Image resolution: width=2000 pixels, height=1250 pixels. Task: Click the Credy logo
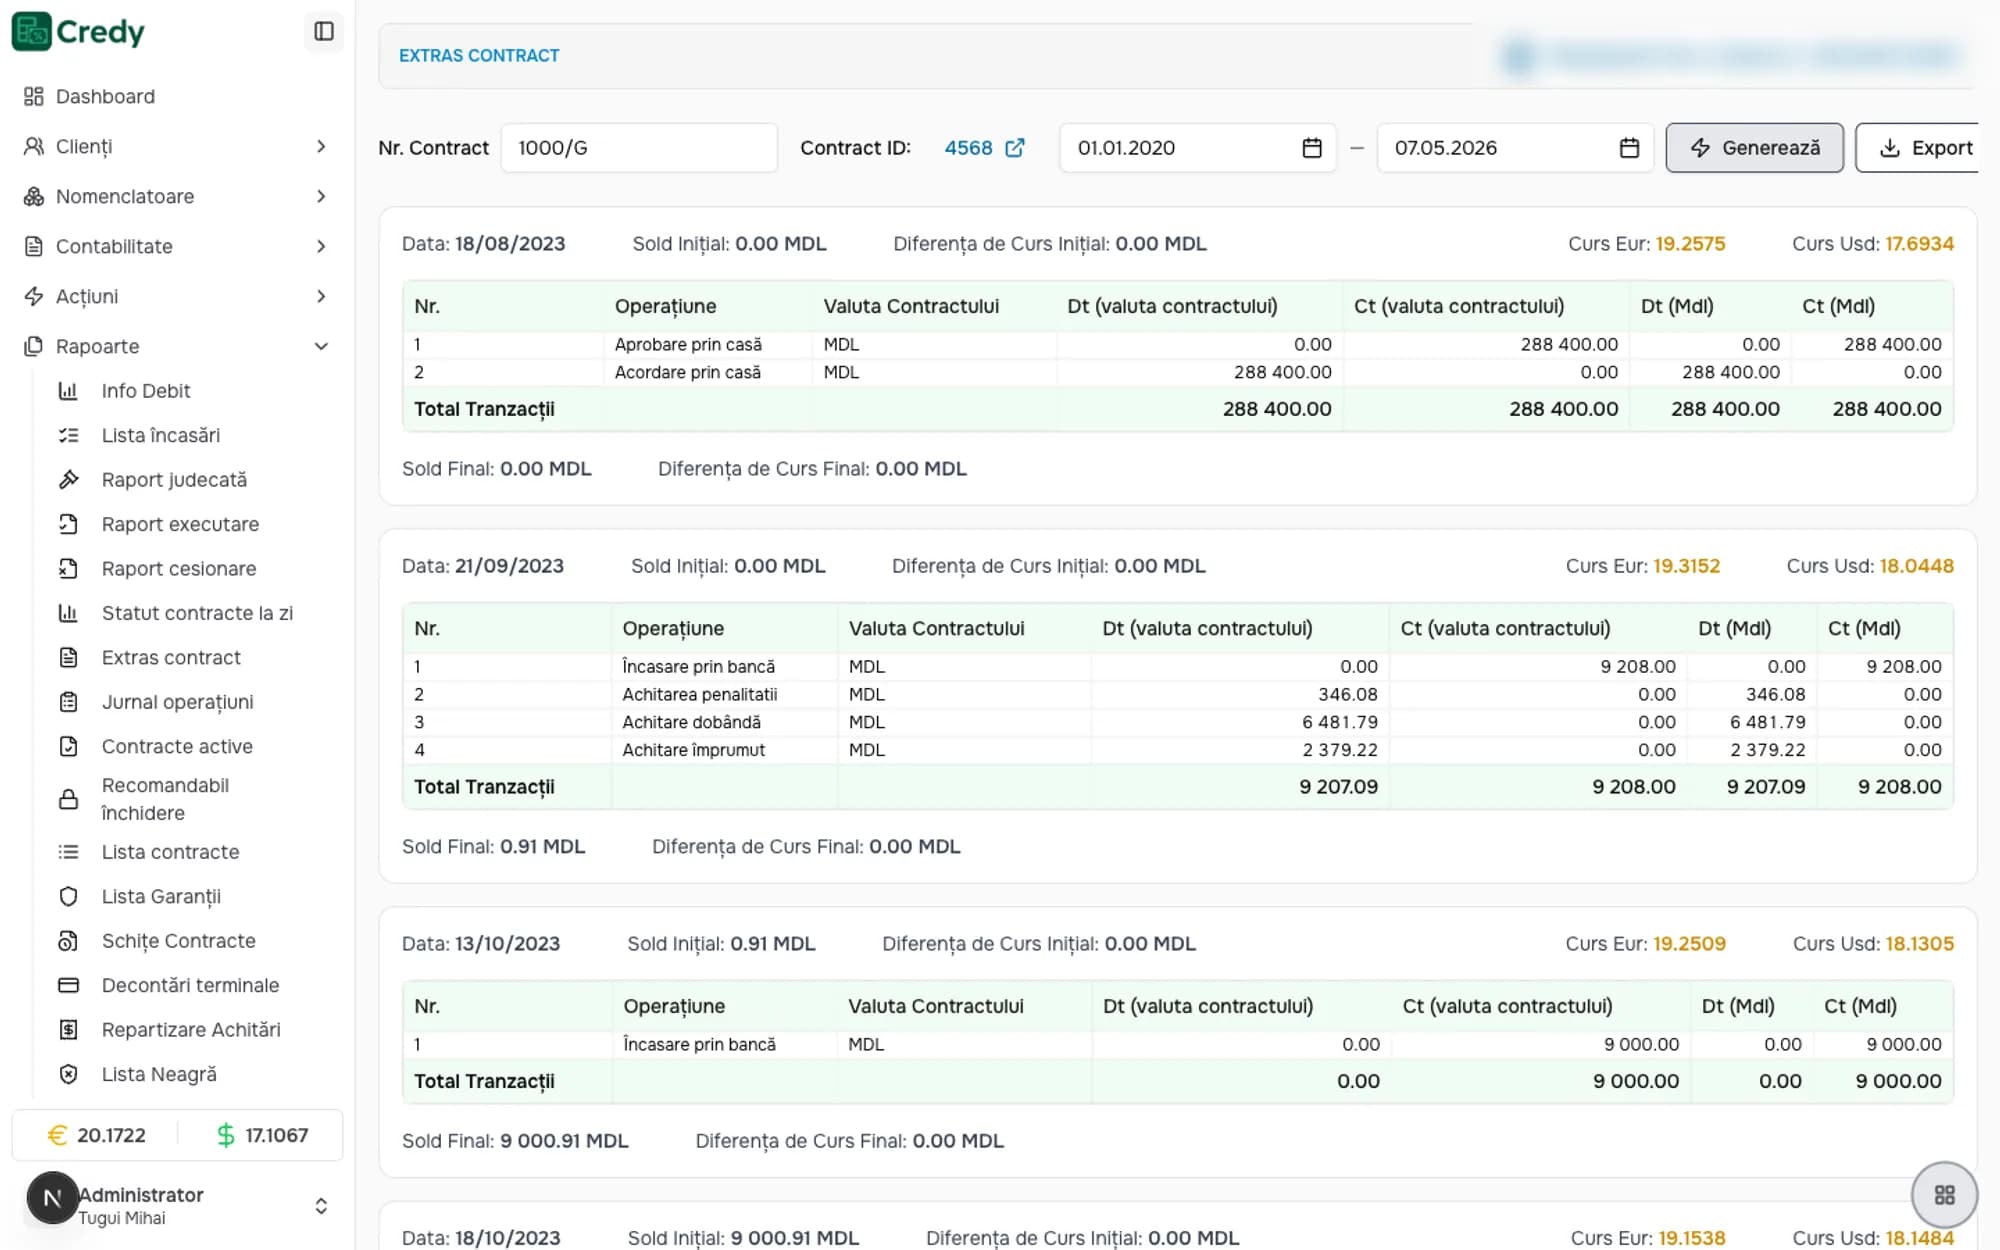tap(78, 32)
